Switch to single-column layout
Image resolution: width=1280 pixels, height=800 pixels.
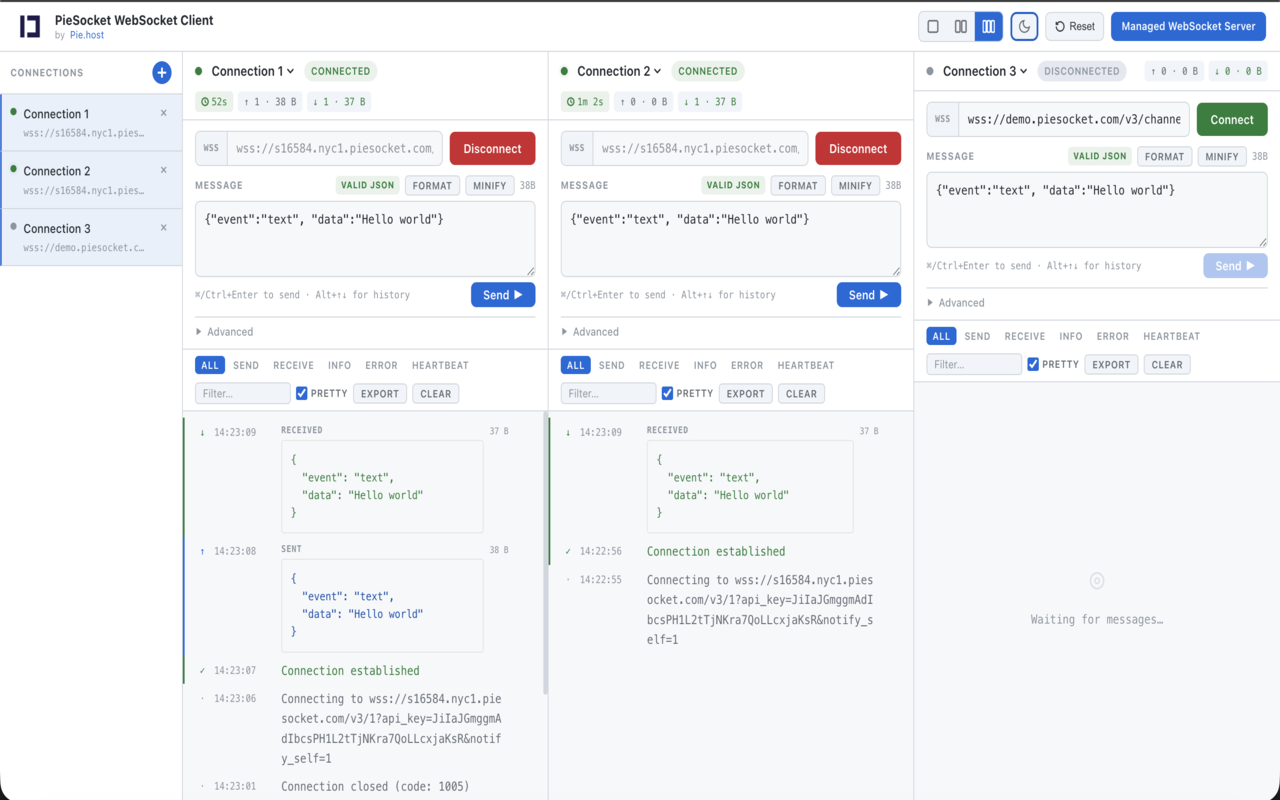(x=933, y=27)
